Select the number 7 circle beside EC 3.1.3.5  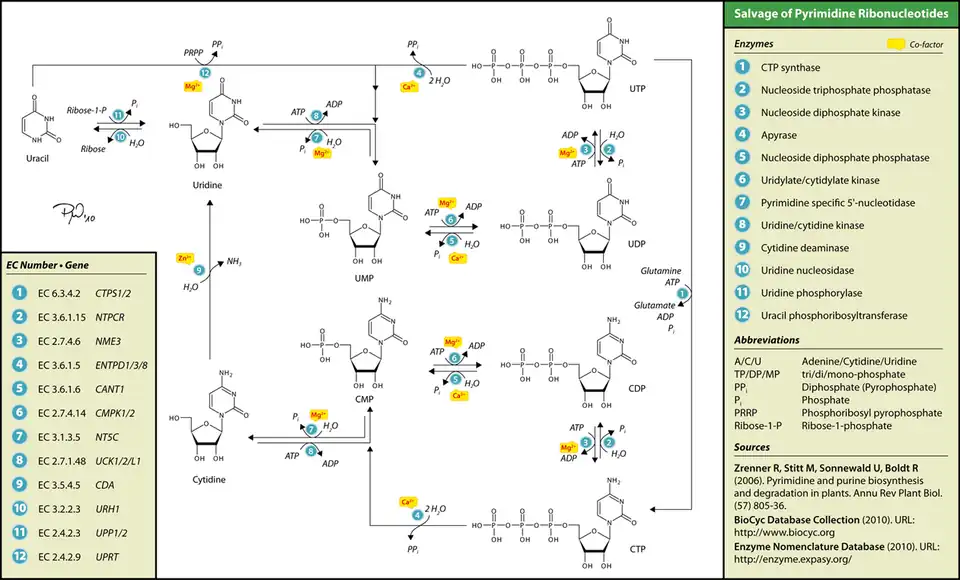click(x=20, y=435)
